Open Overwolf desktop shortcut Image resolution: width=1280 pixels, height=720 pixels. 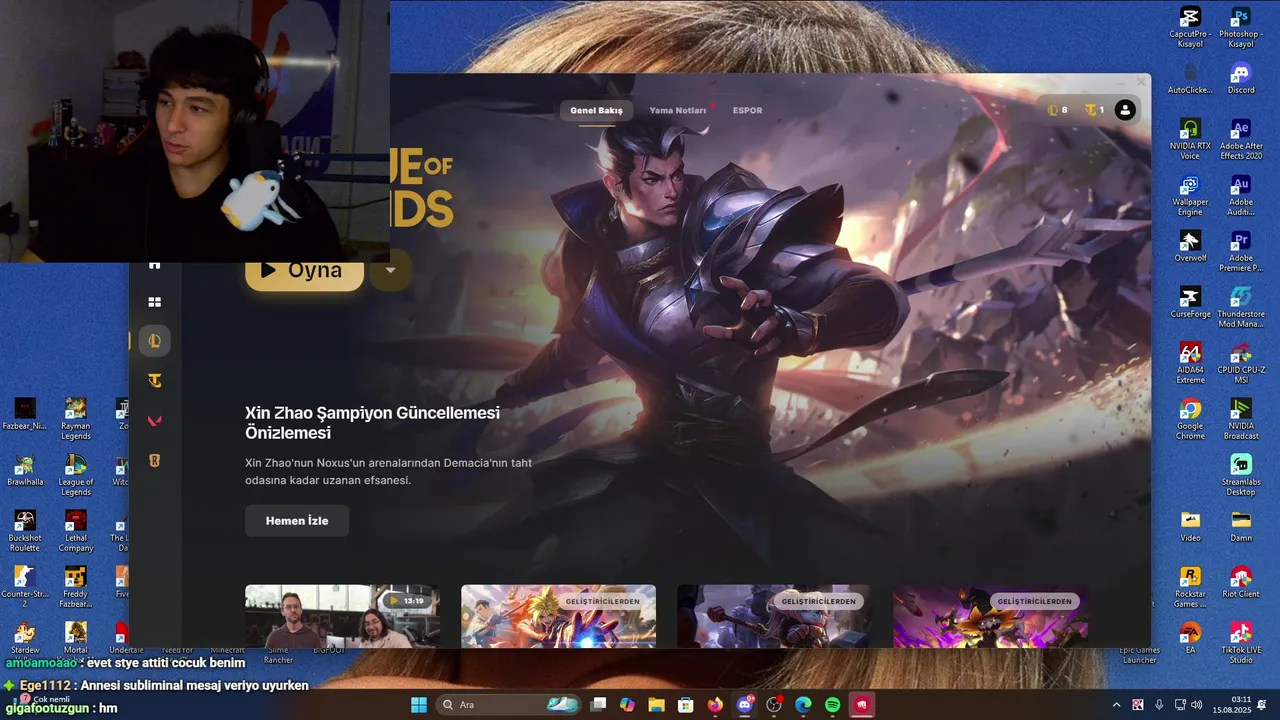(1190, 247)
